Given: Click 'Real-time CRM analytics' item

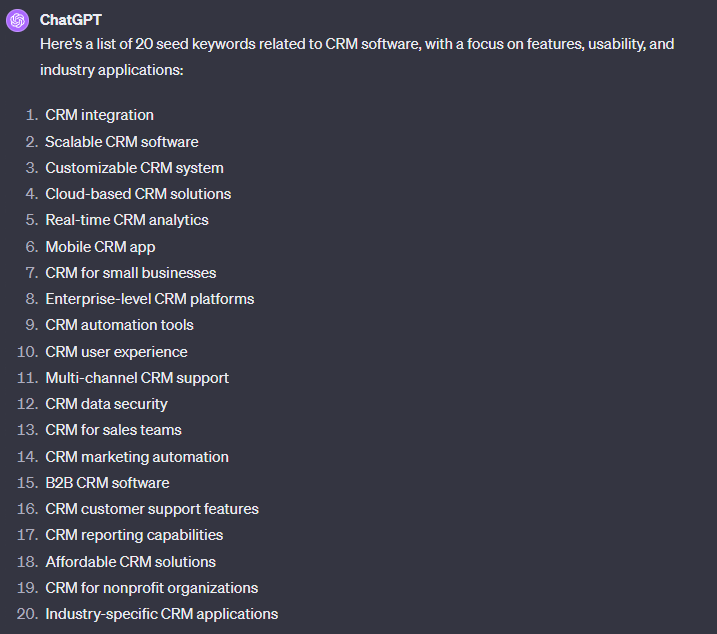Looking at the screenshot, I should [127, 220].
